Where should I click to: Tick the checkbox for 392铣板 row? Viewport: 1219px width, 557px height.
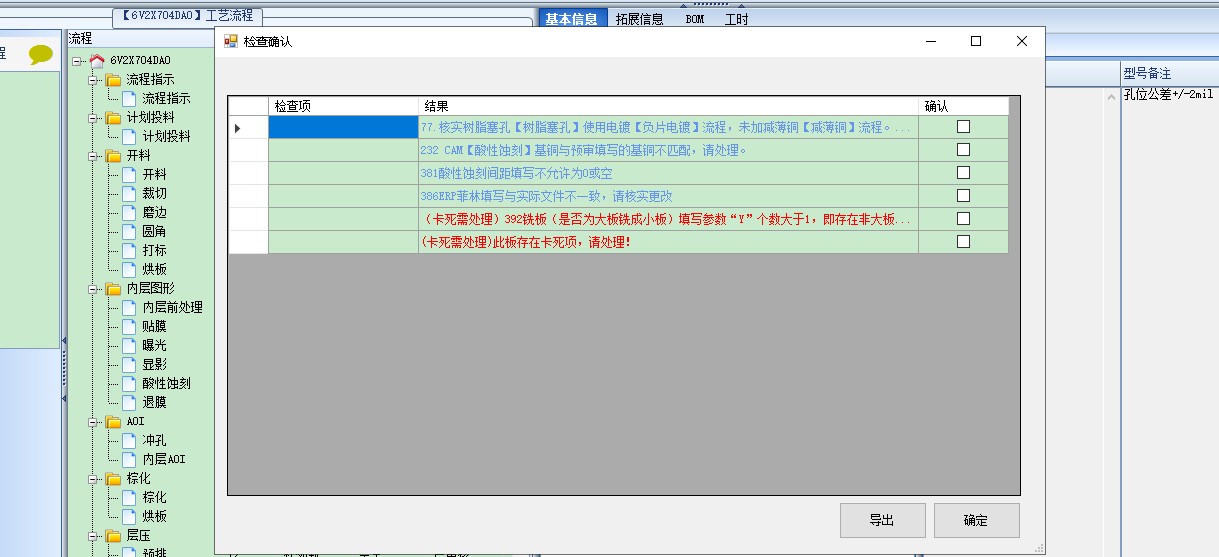point(963,219)
